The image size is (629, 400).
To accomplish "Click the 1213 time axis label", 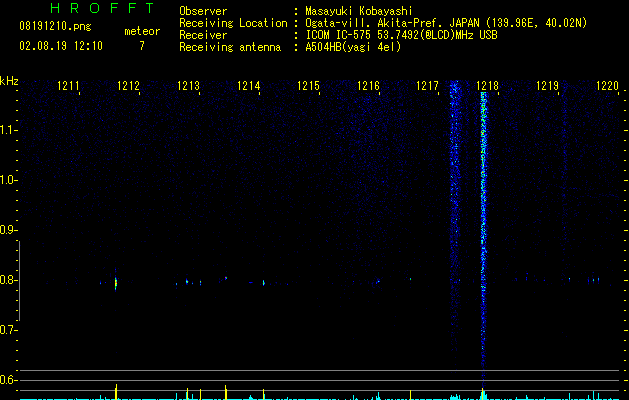I will coord(188,85).
